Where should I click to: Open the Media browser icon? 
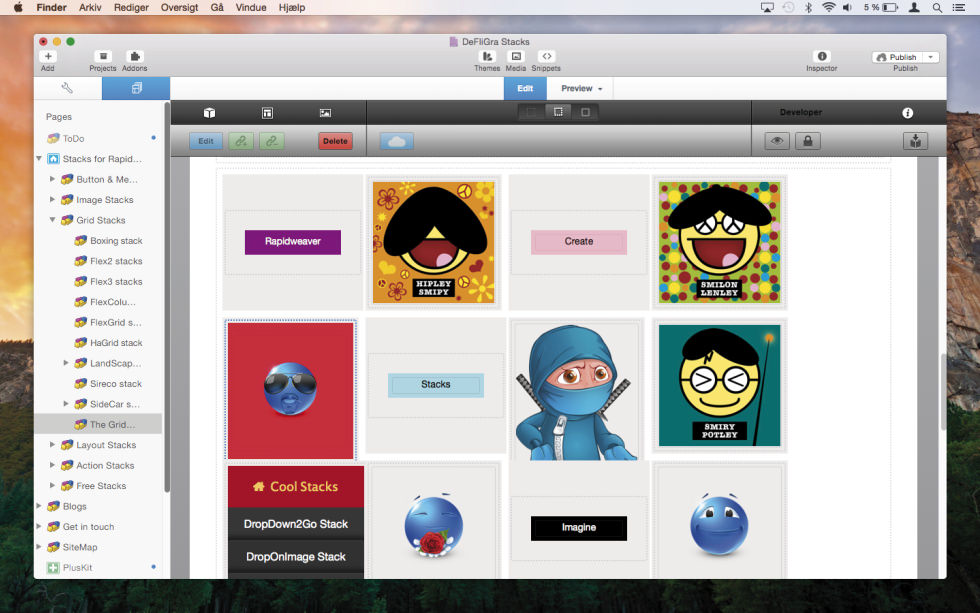tap(516, 56)
